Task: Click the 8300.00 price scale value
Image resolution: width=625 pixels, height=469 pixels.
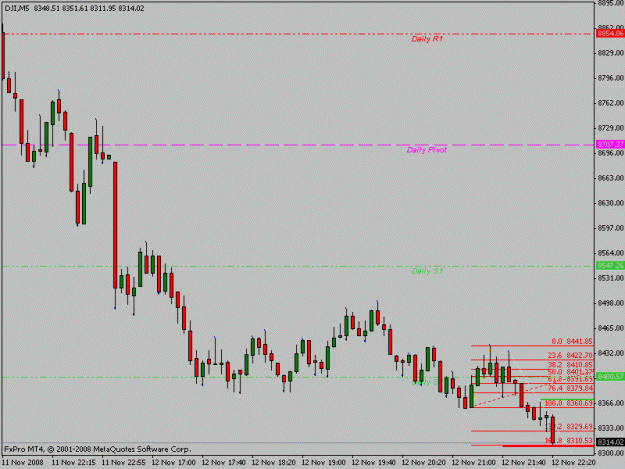Action: click(611, 453)
